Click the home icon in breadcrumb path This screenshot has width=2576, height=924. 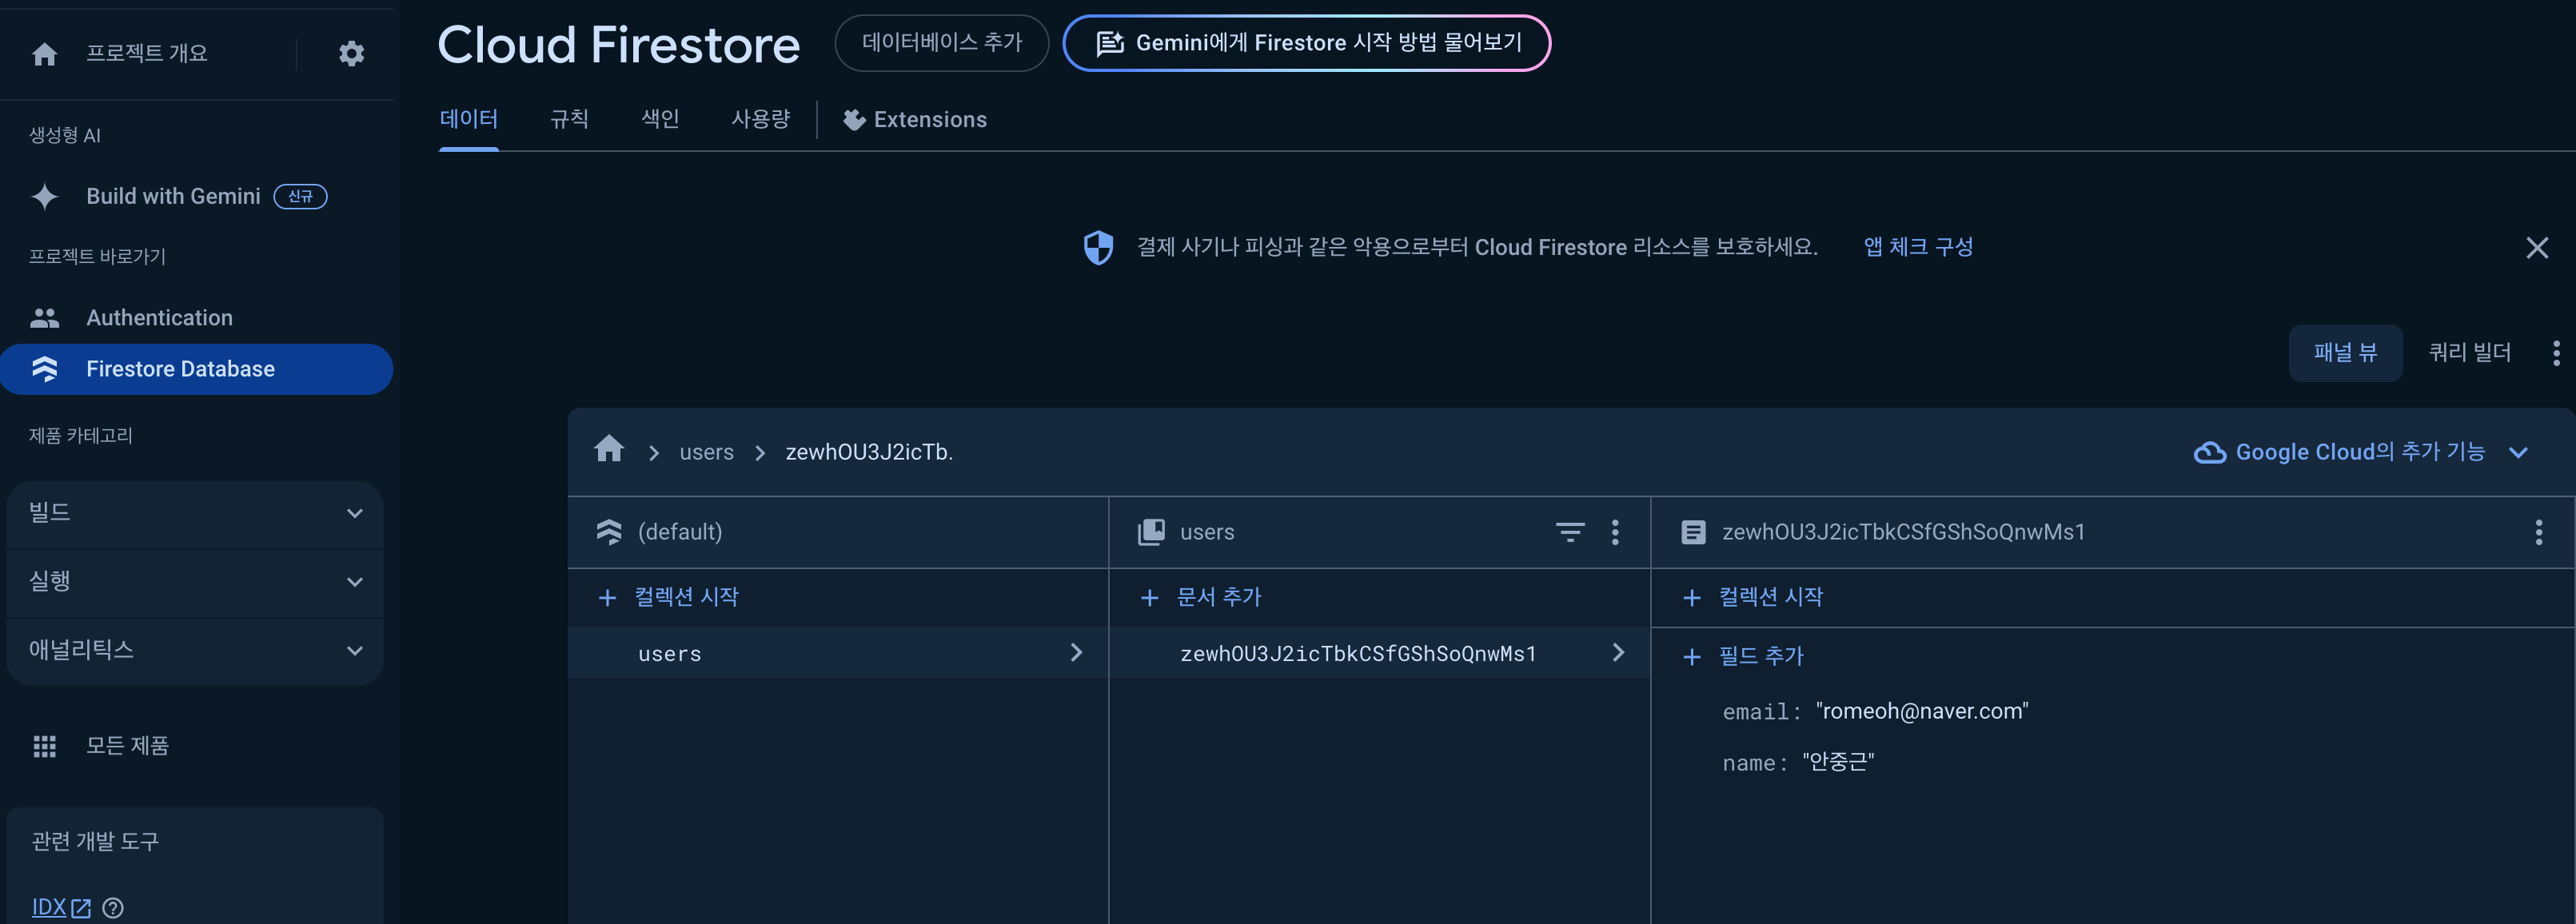(x=609, y=449)
